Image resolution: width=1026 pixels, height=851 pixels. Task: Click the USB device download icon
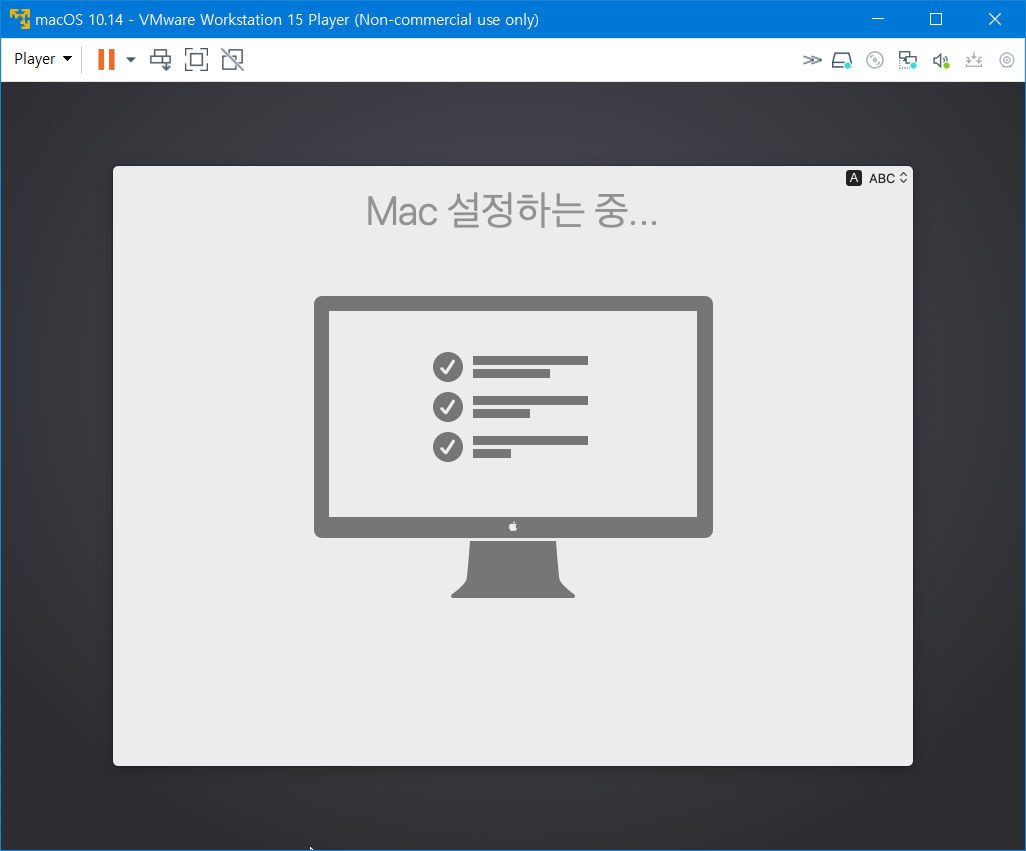coord(974,60)
